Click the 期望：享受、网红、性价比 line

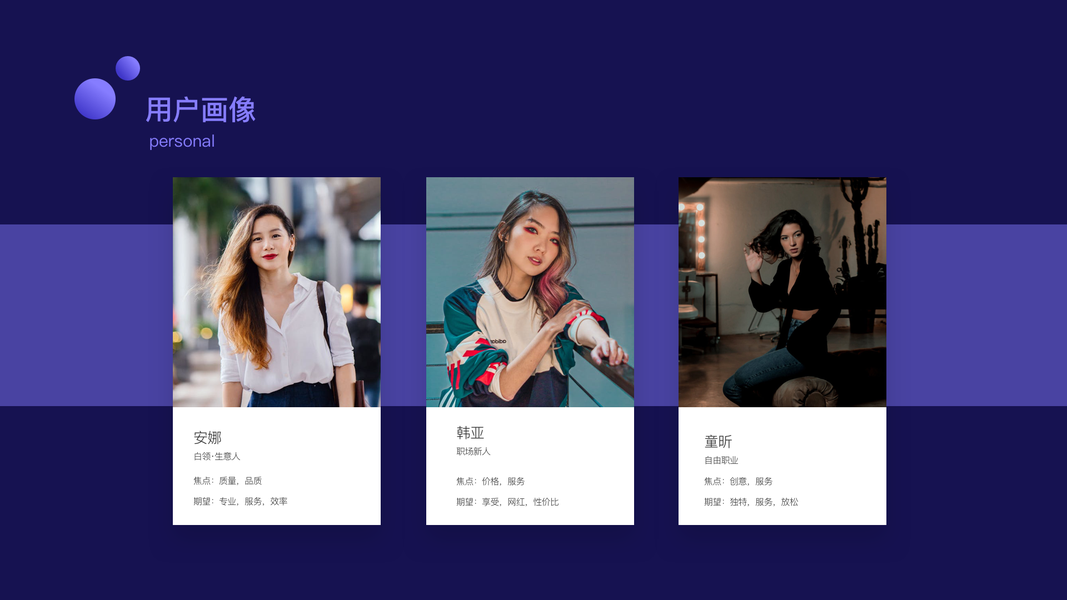point(507,502)
